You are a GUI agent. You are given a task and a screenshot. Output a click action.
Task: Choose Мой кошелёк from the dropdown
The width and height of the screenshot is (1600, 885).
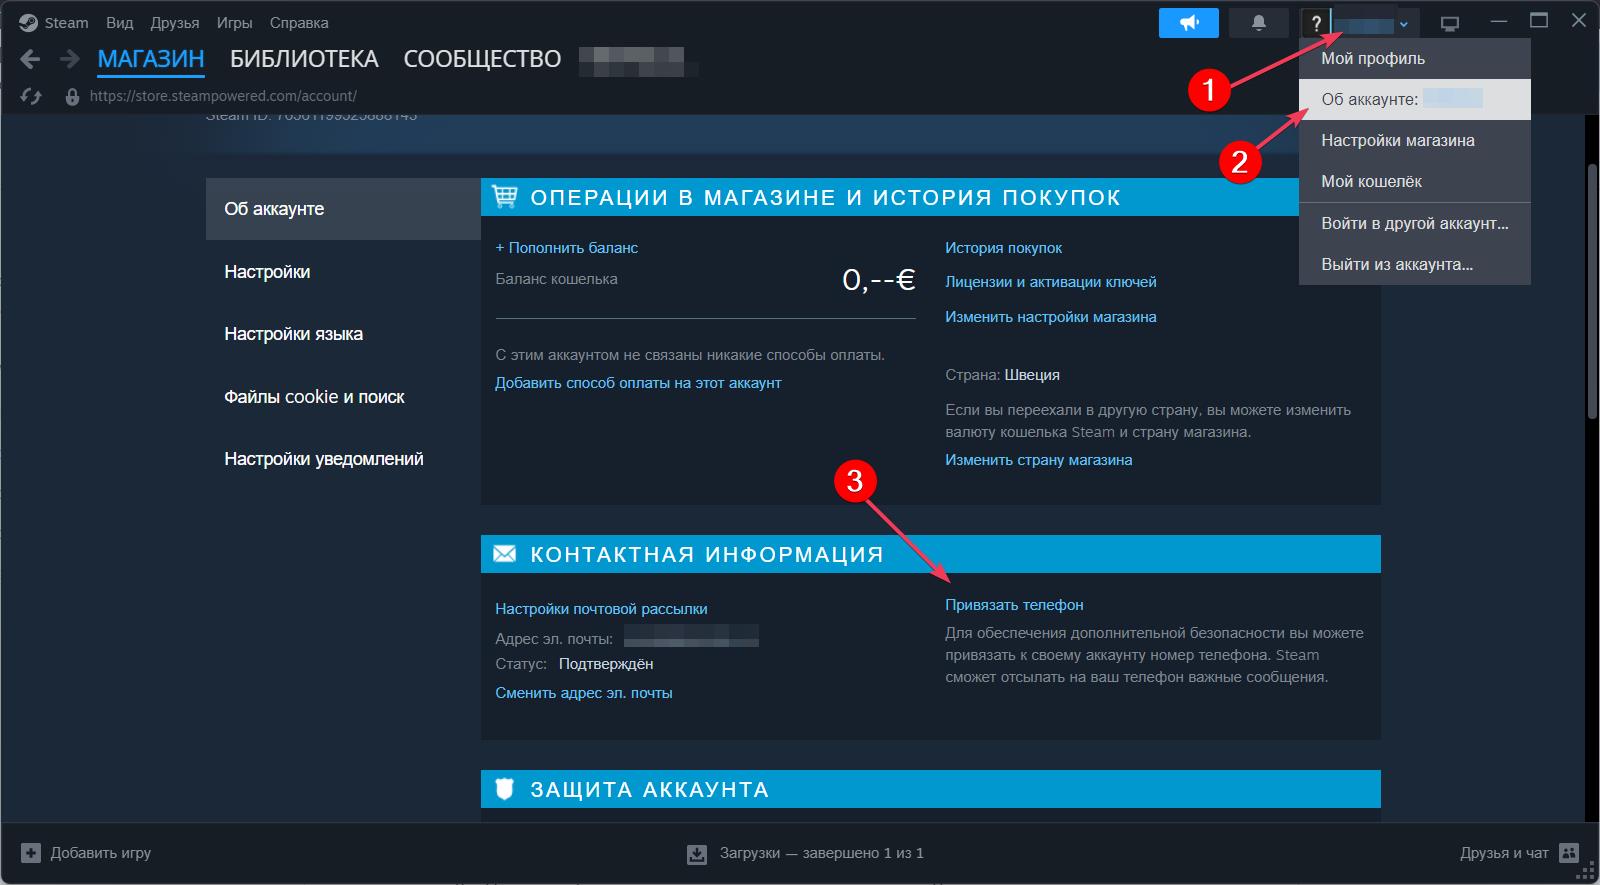(1415, 181)
